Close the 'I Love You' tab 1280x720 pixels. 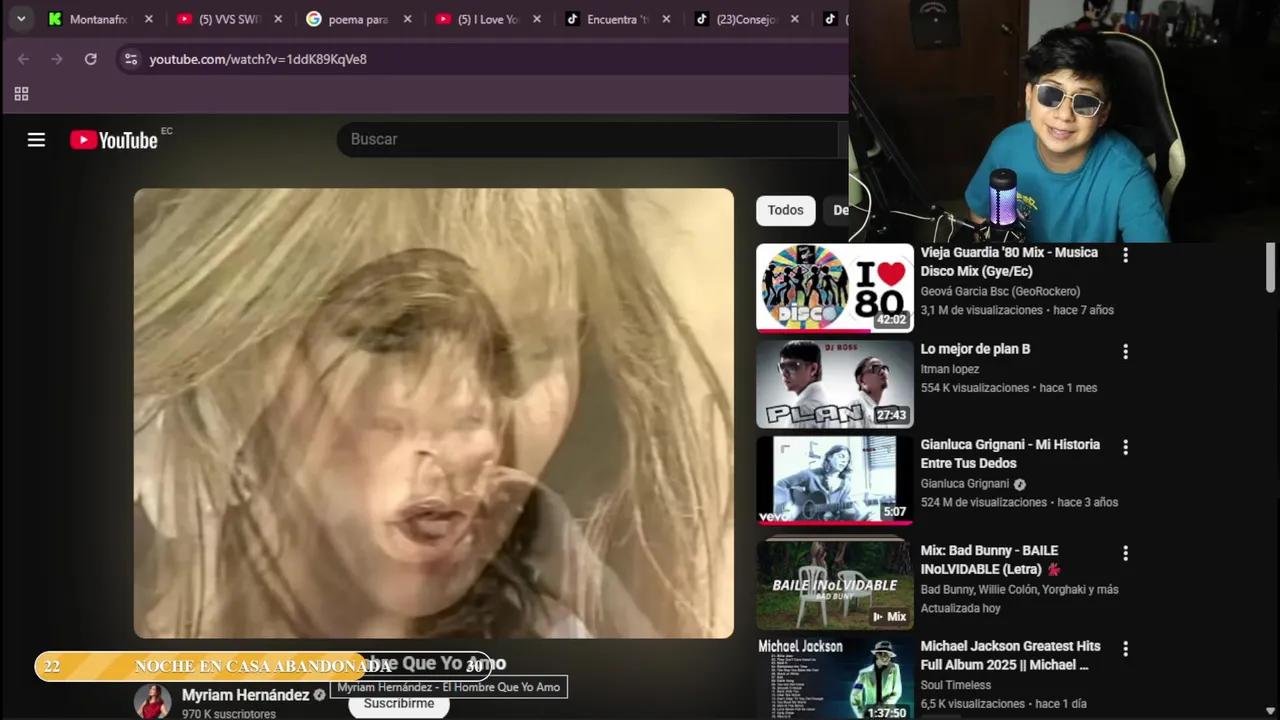click(537, 19)
